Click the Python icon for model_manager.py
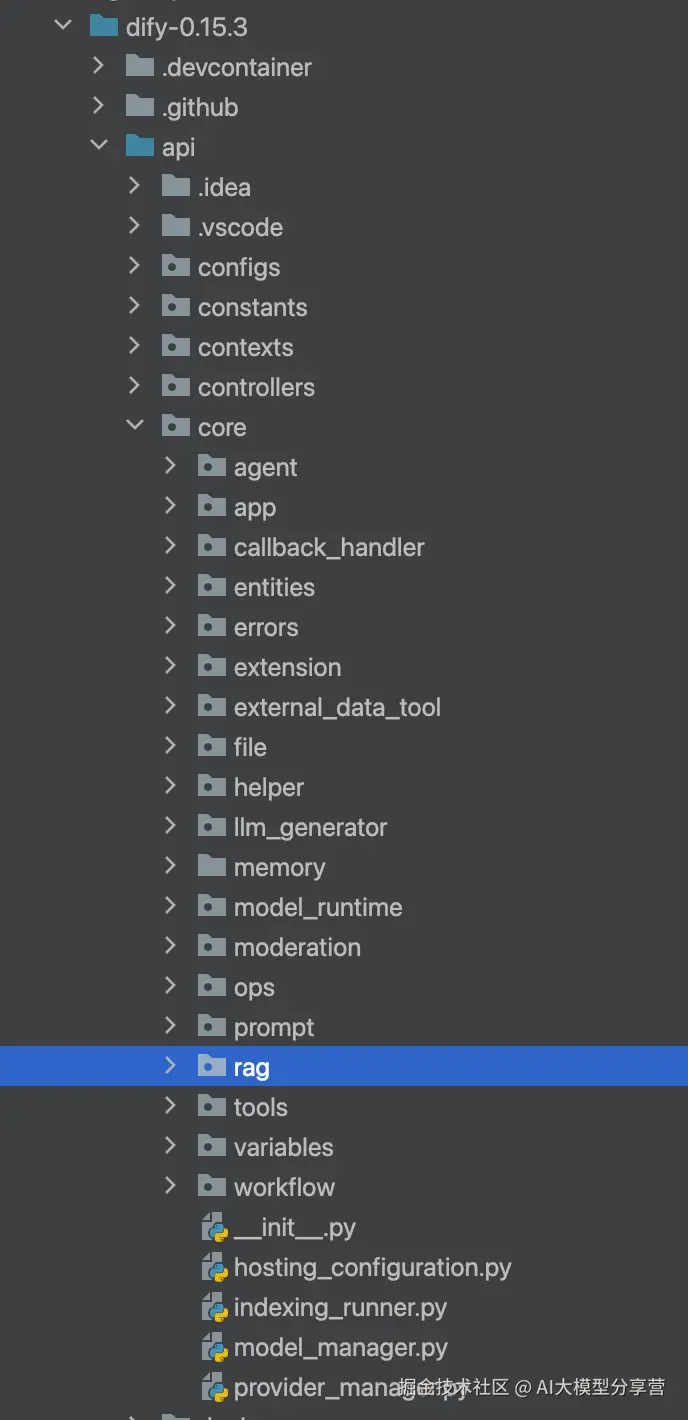The height and width of the screenshot is (1420, 688). coord(215,1348)
